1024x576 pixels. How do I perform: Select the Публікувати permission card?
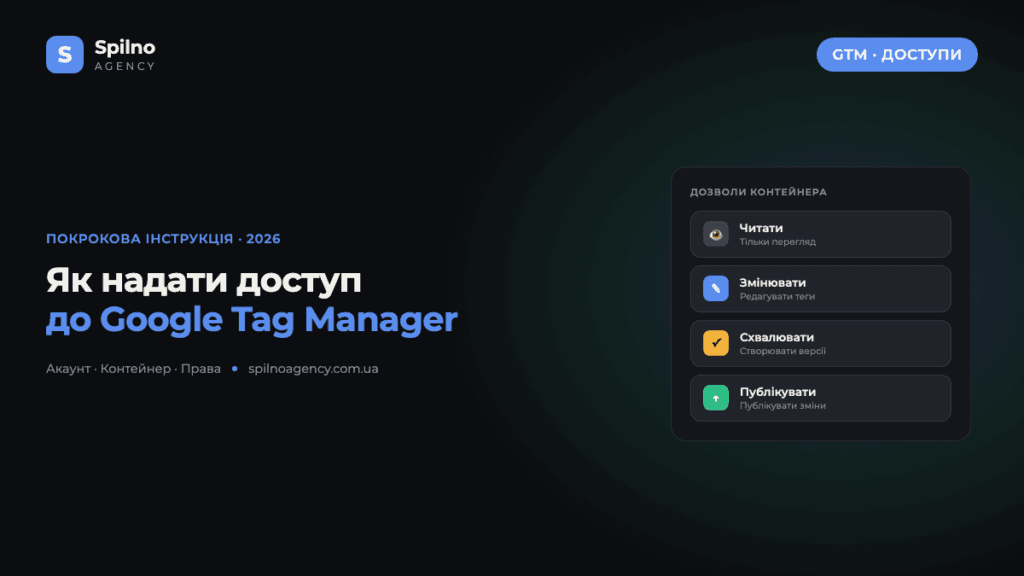820,398
